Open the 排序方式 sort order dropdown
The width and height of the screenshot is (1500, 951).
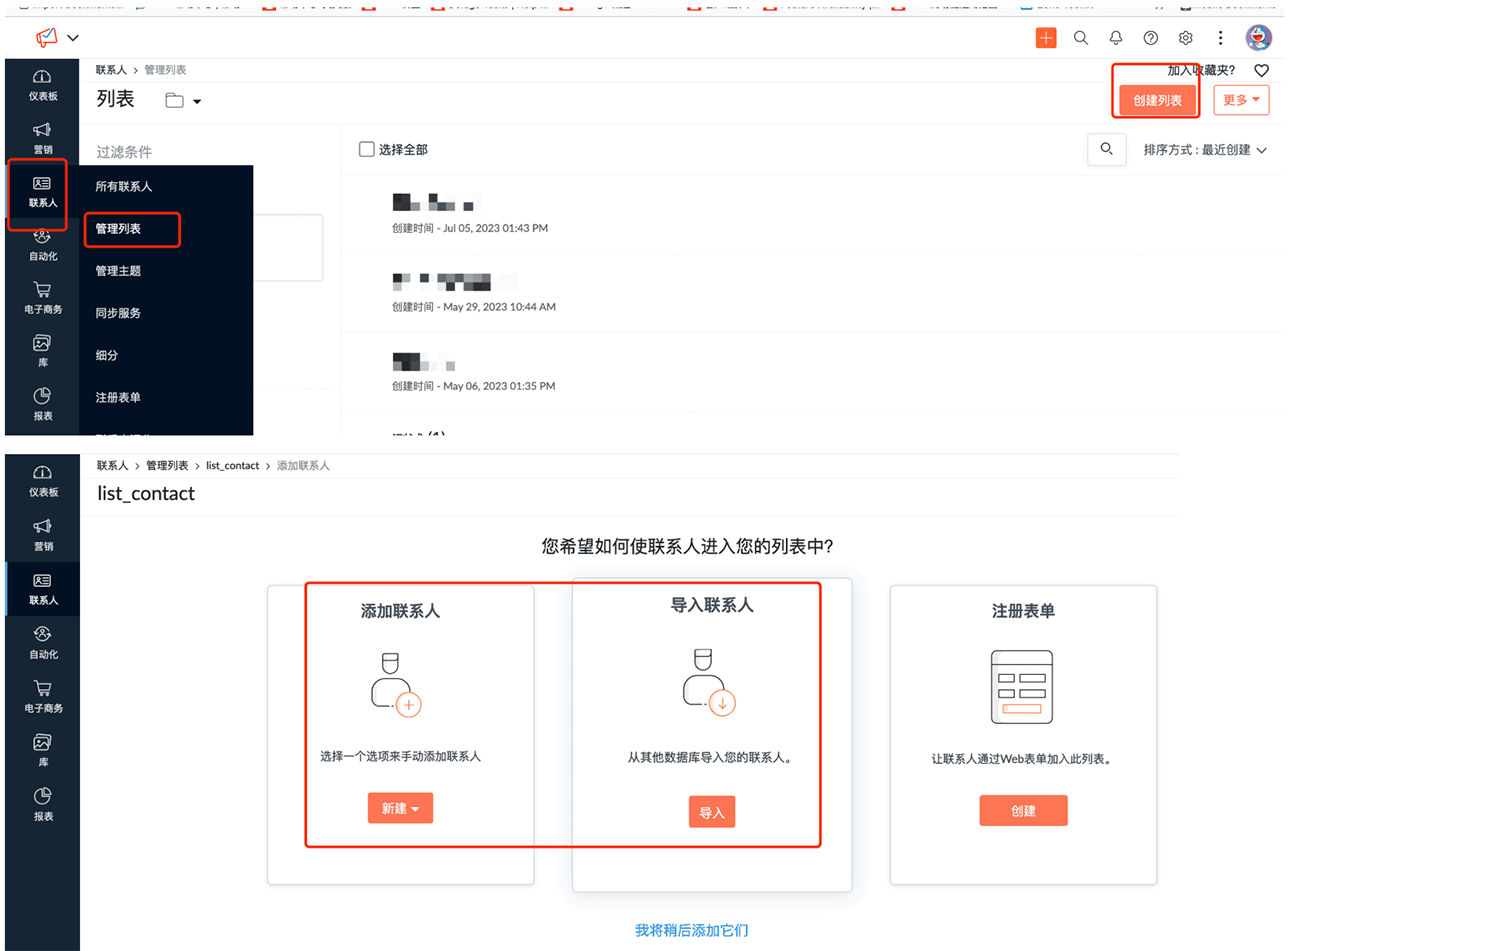point(1205,150)
